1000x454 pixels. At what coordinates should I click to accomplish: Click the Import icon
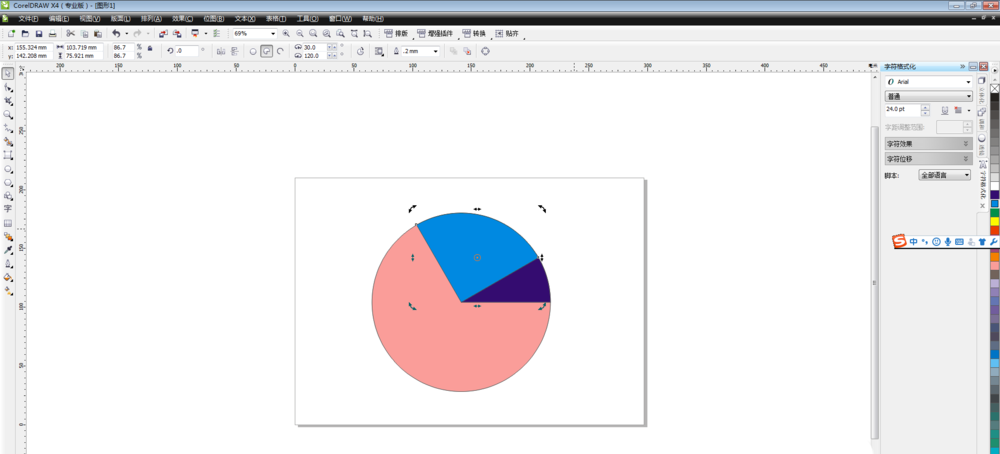point(163,33)
